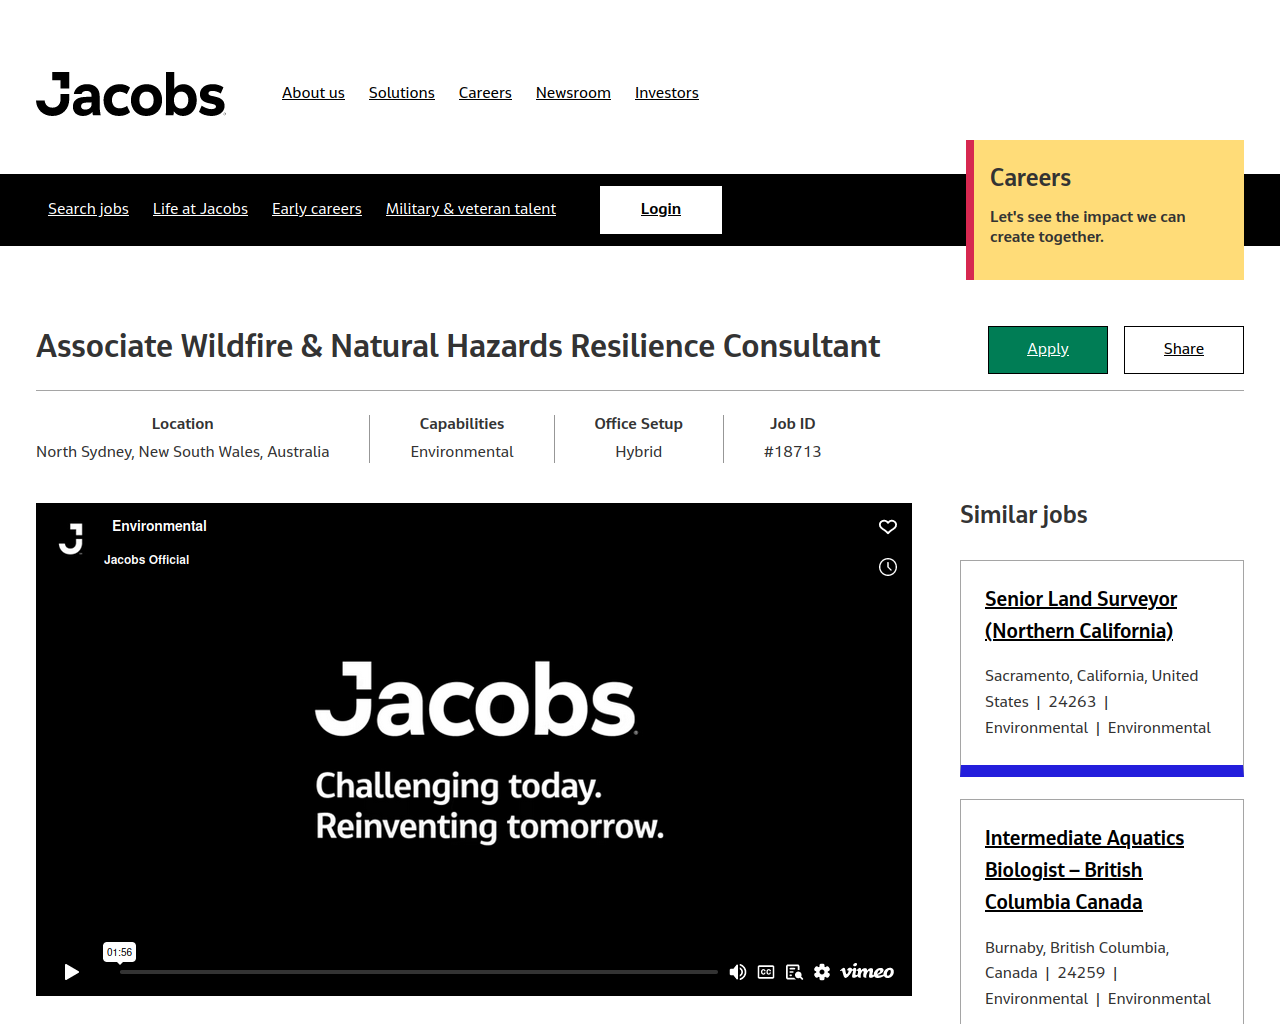Apply for the Wildfire Consultant job

pyautogui.click(x=1048, y=350)
